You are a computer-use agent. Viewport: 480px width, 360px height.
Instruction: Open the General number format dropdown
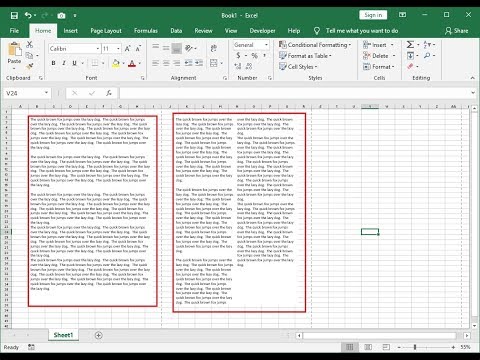[266, 45]
